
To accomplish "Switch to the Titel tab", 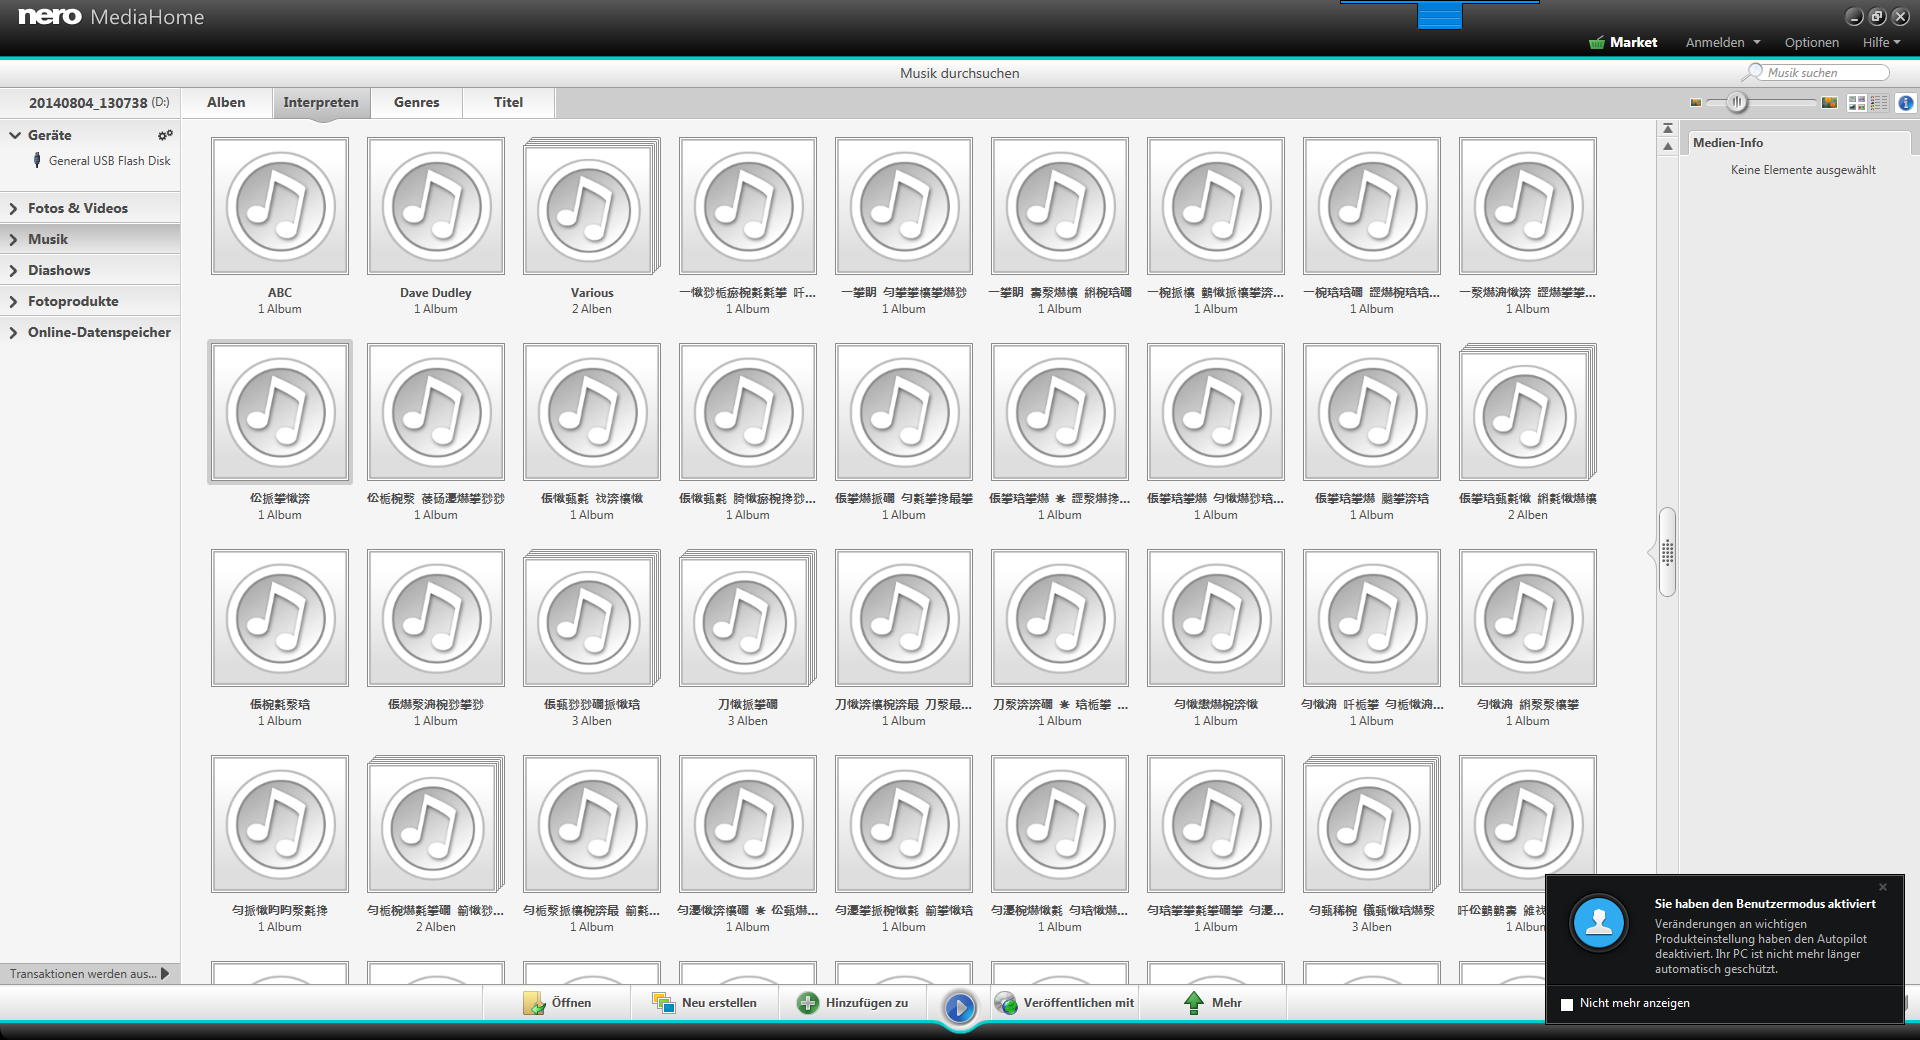I will click(508, 102).
